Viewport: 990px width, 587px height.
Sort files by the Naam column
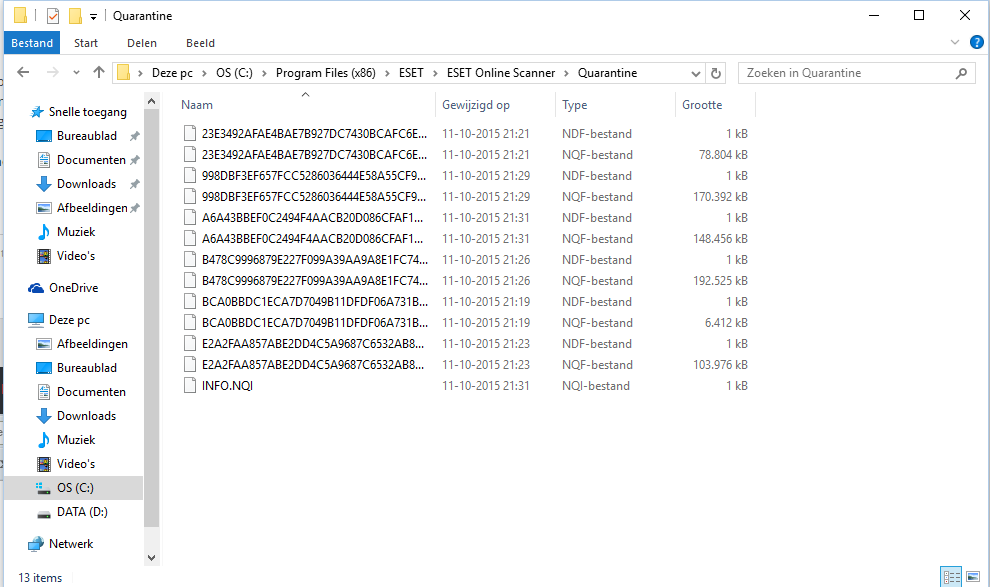pyautogui.click(x=197, y=105)
